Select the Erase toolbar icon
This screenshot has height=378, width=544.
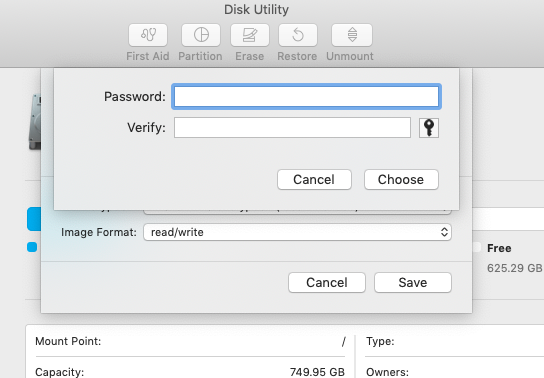[250, 35]
